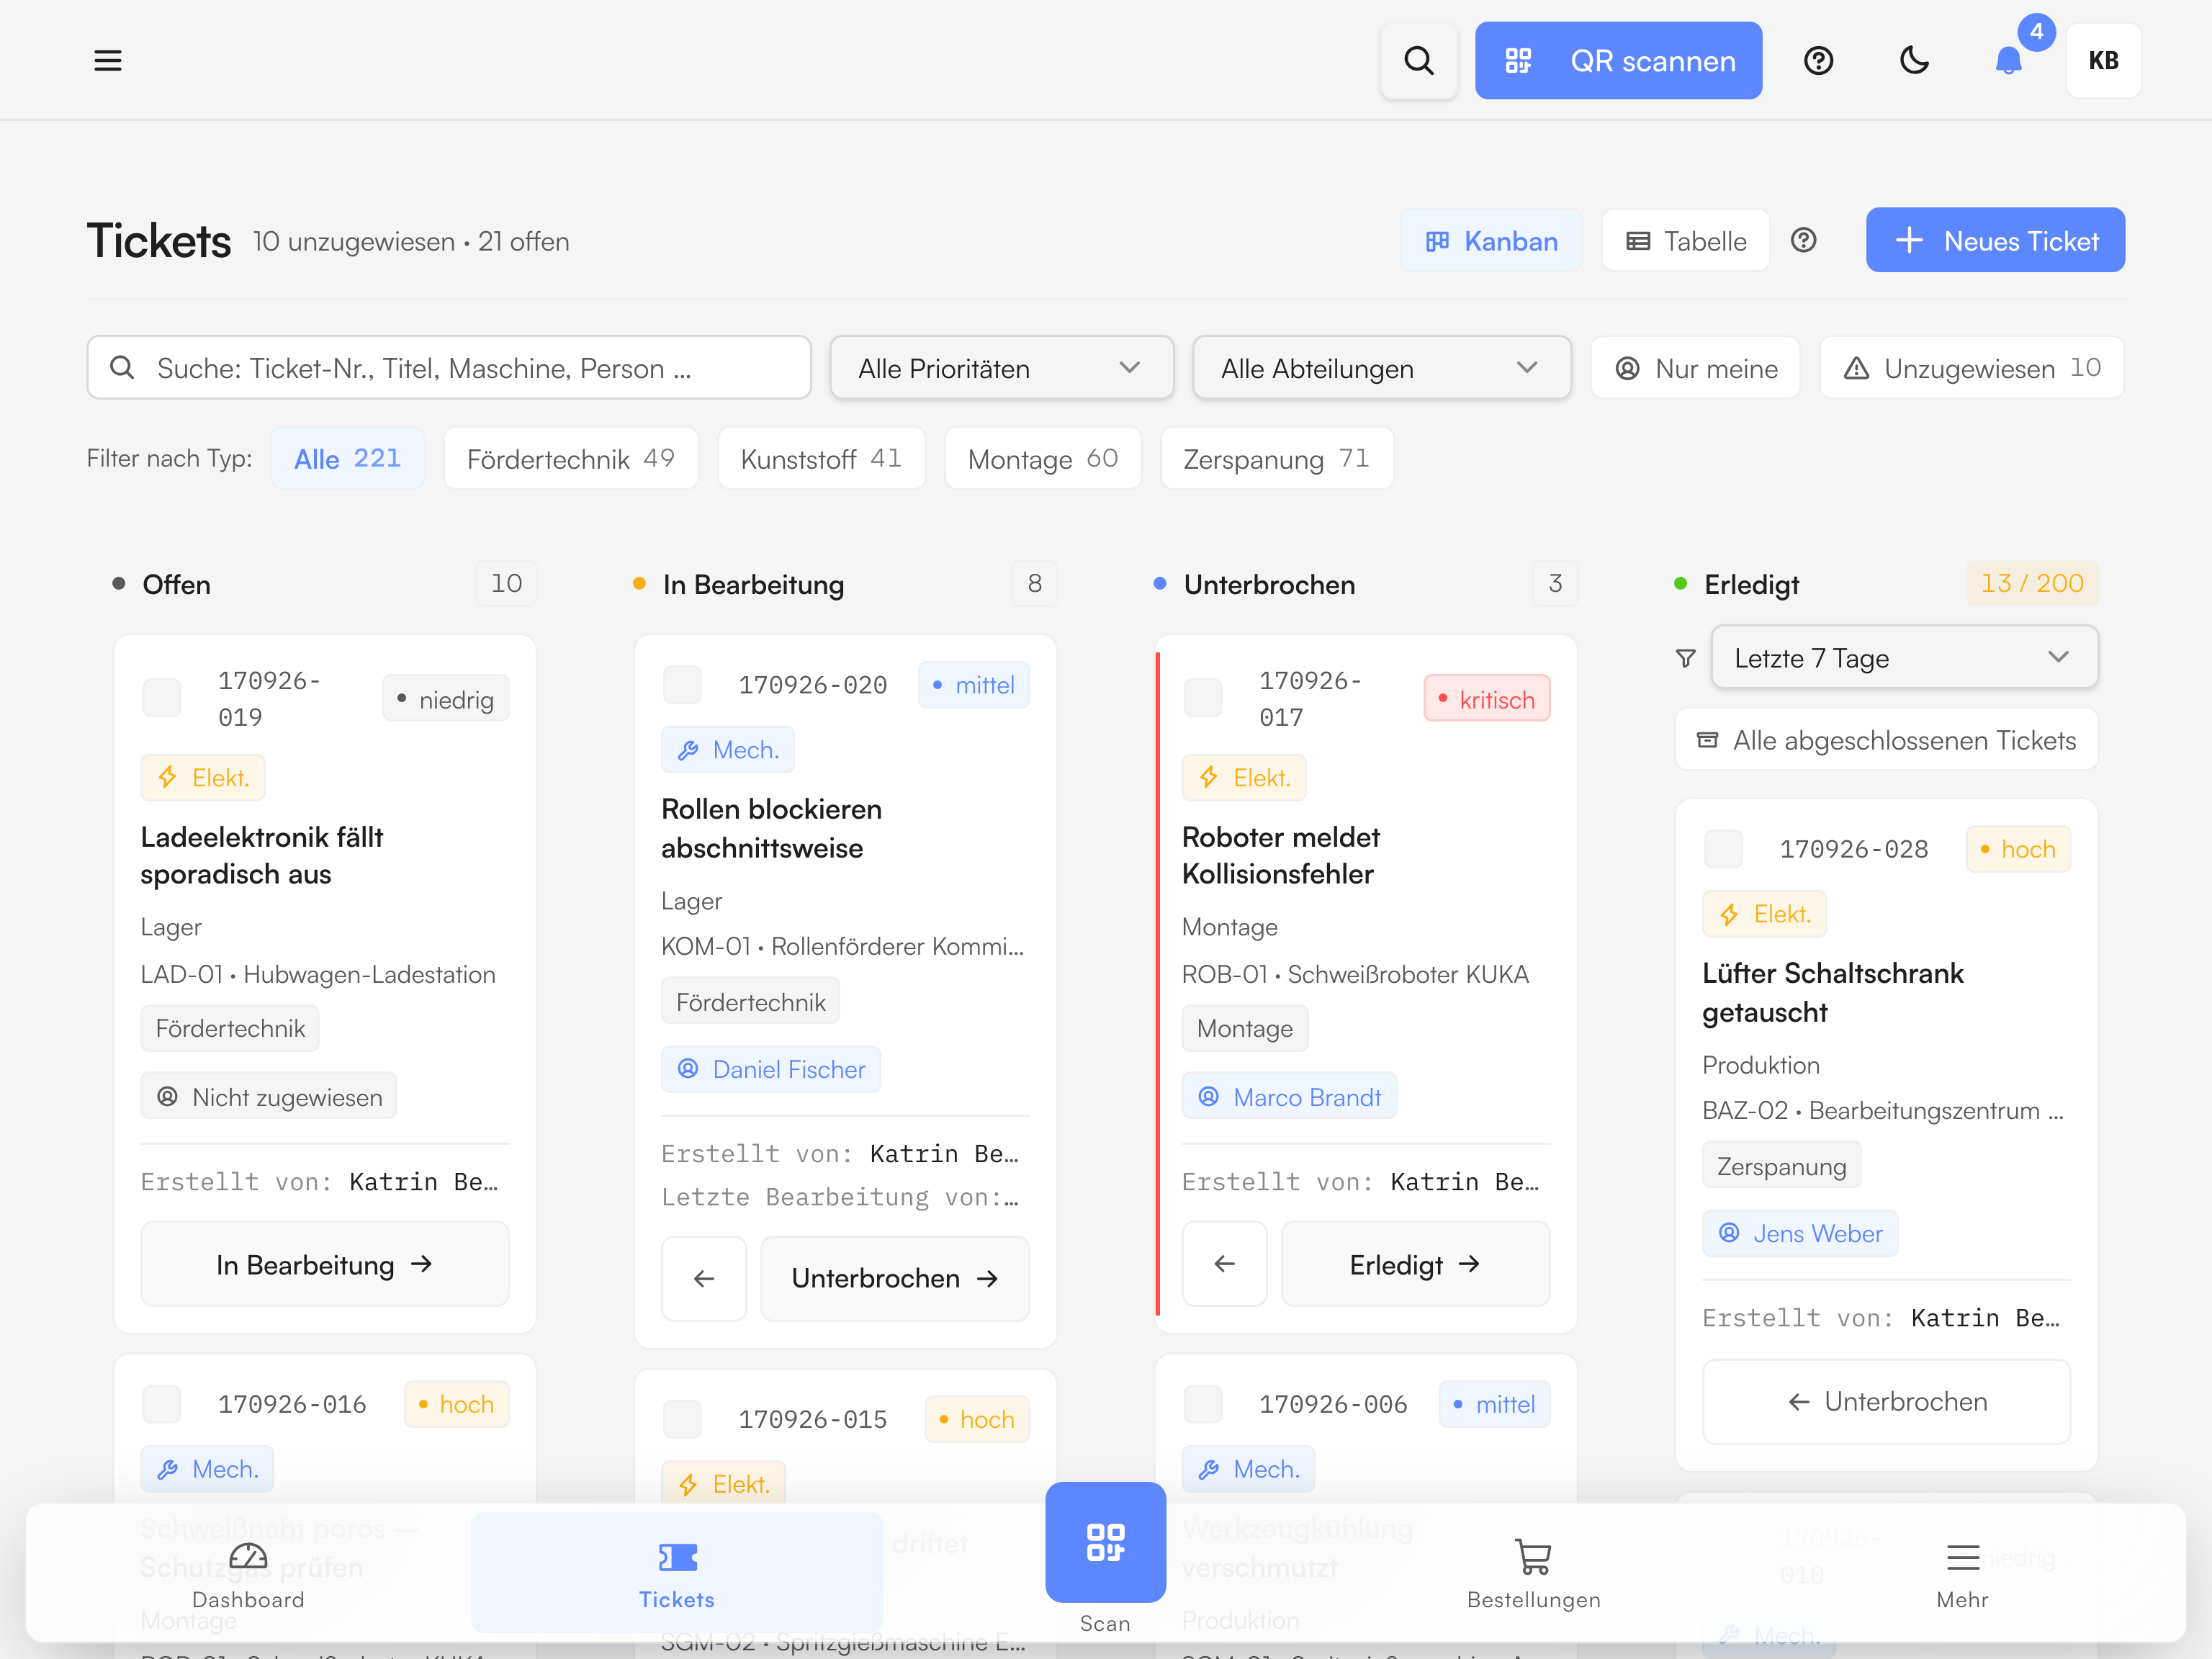The image size is (2212, 1659).
Task: Toggle dark mode with the moon icon
Action: 1914,61
